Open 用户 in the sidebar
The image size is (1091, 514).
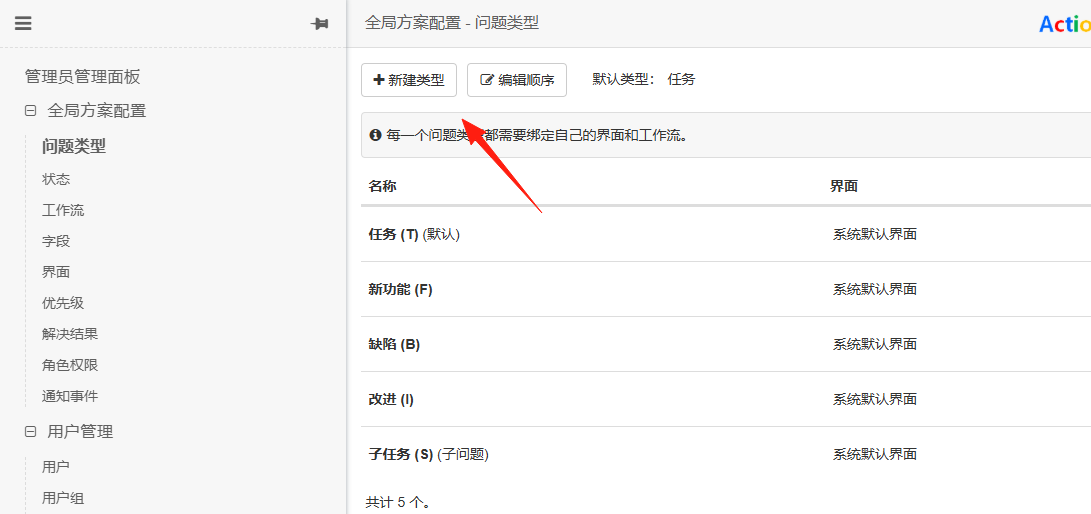[56, 467]
